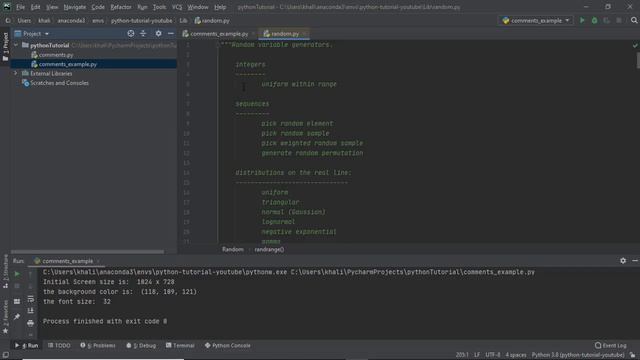
Task: Expand External Libraries node
Action: coord(16,73)
